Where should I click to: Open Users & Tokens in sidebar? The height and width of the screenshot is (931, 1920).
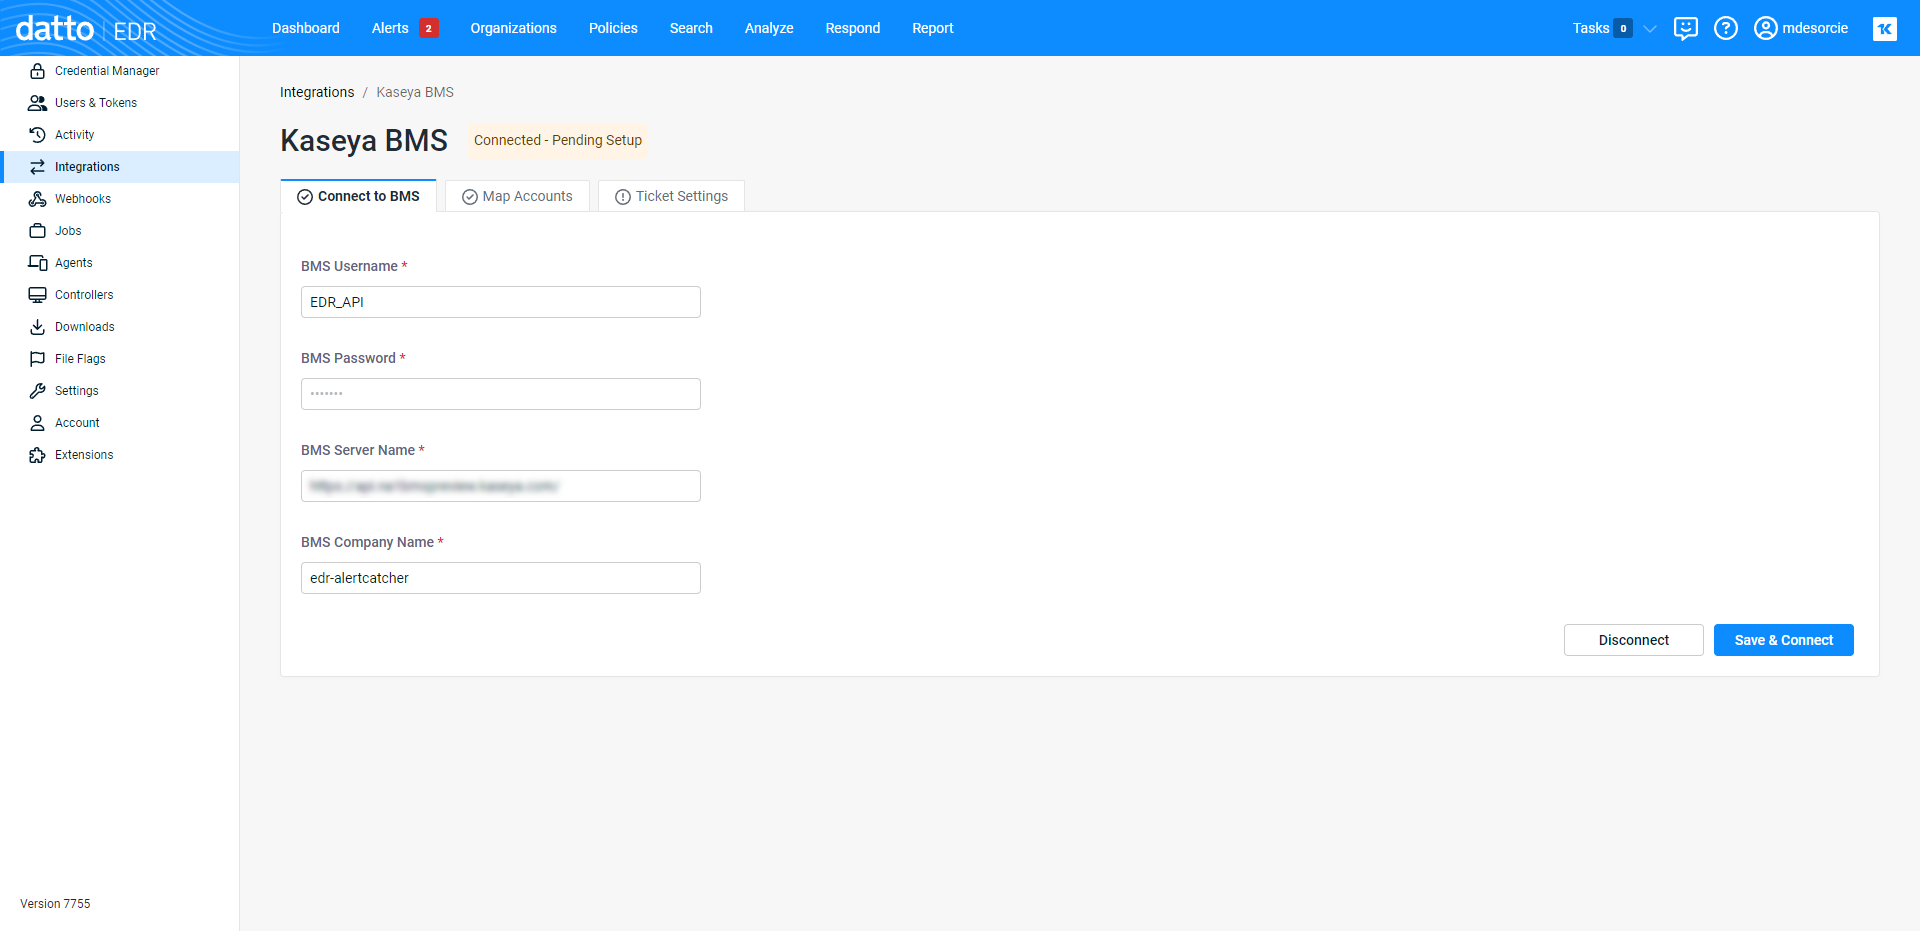(96, 103)
